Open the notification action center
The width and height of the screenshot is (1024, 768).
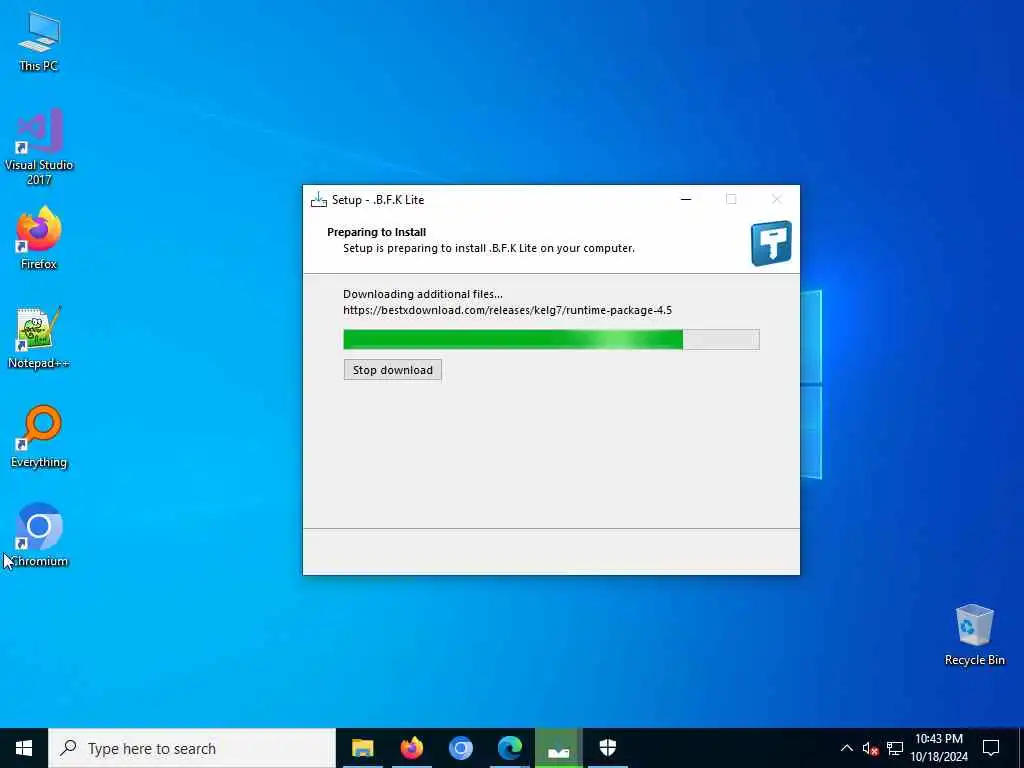coord(991,748)
